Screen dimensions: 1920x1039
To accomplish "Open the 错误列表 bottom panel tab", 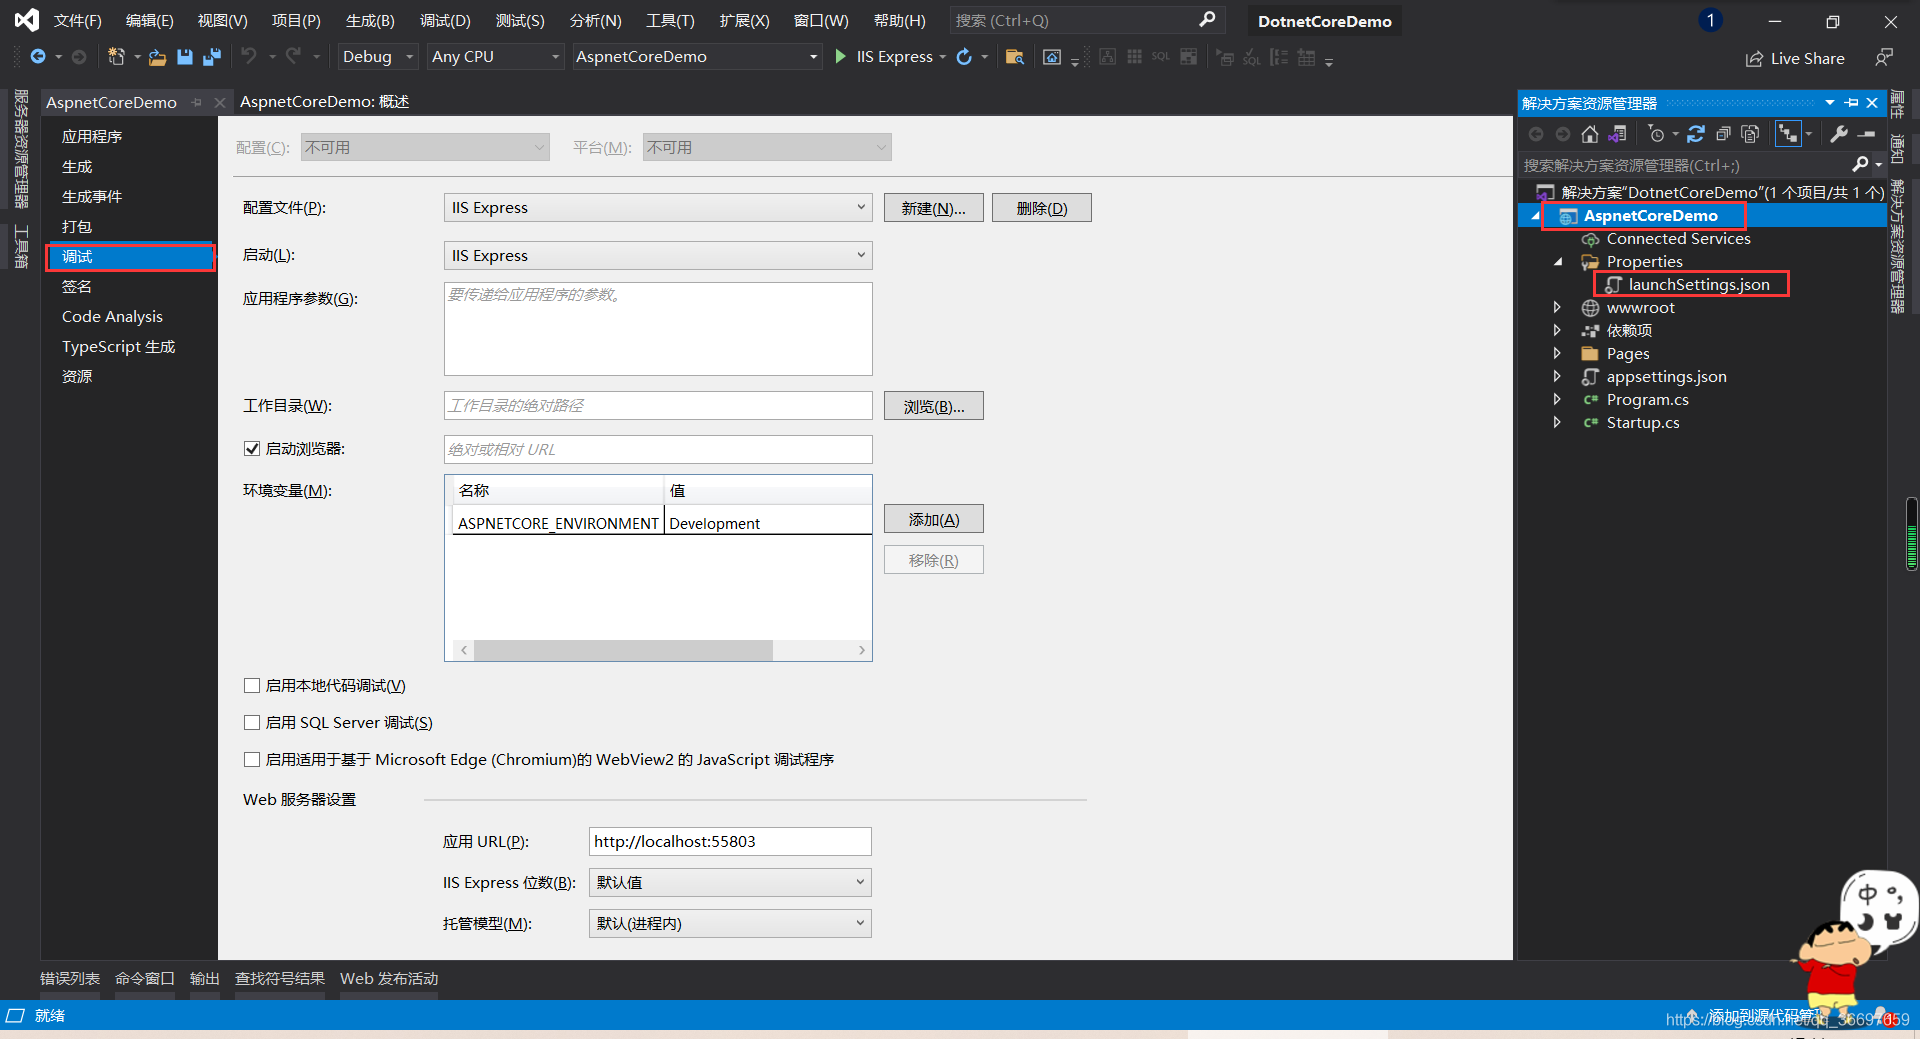I will [70, 979].
